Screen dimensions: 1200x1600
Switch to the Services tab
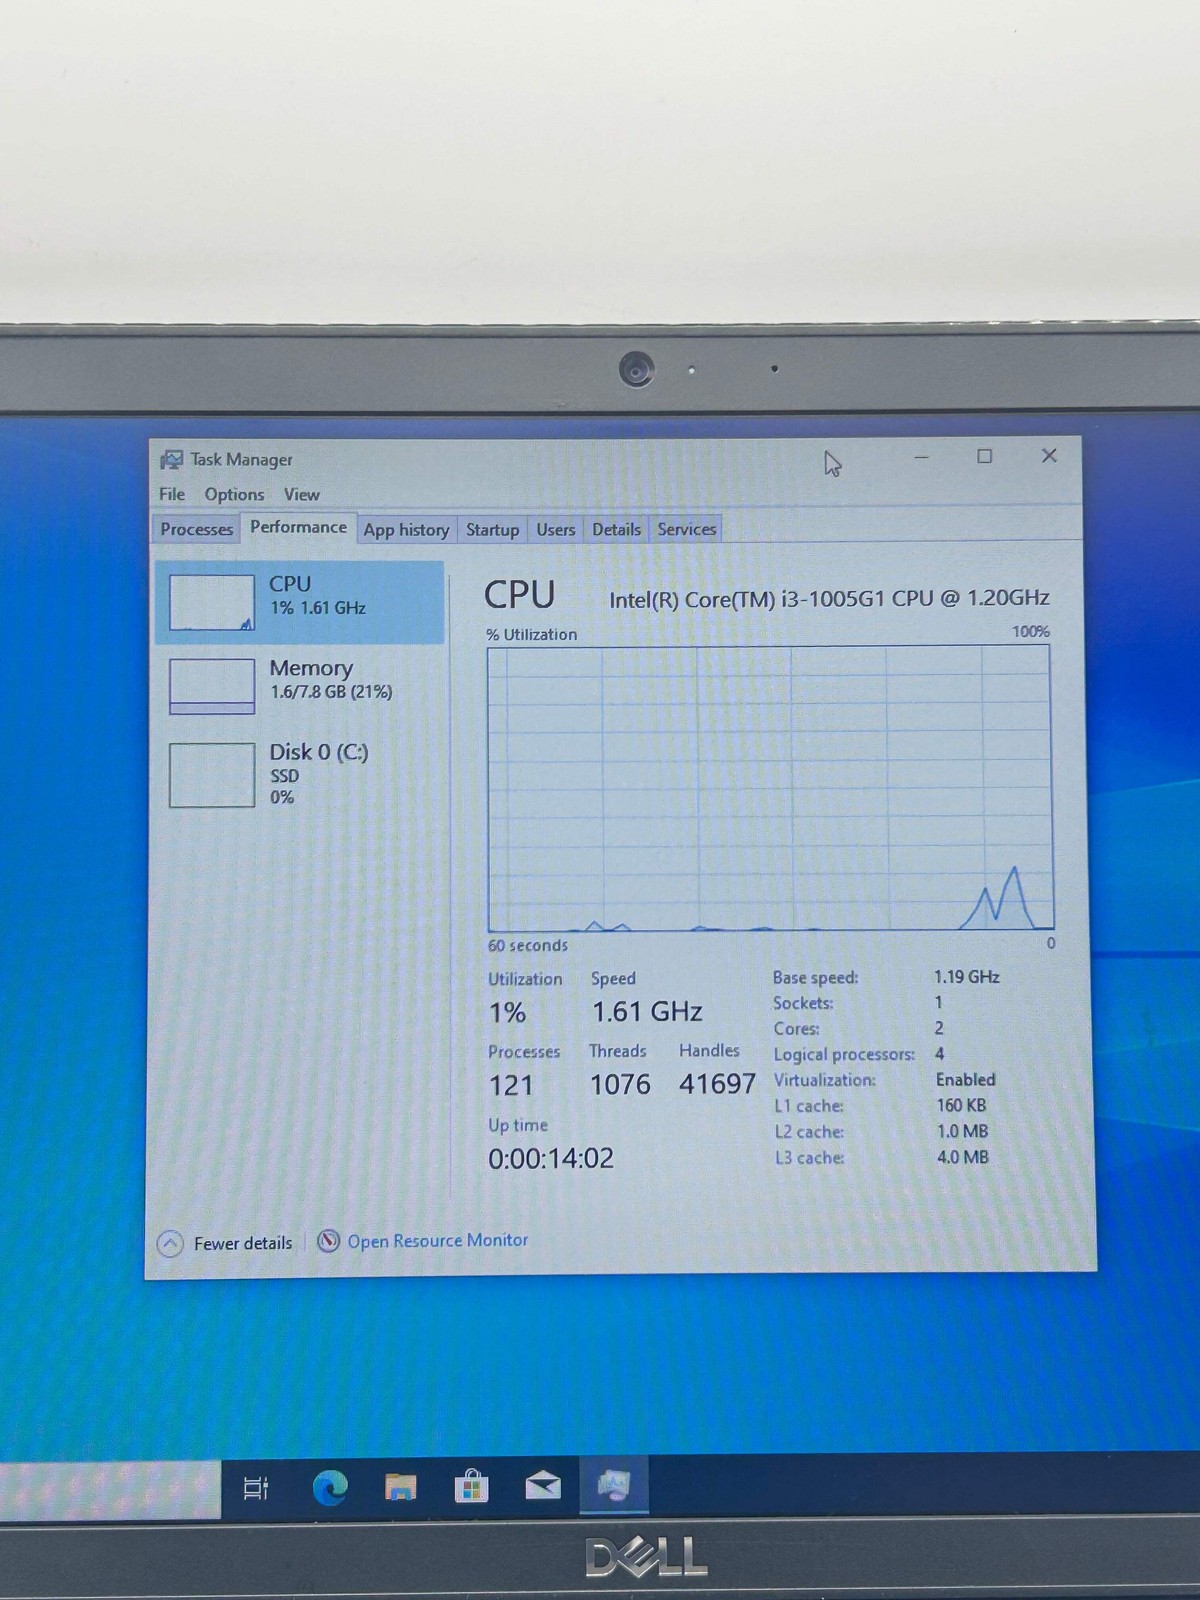coord(686,529)
